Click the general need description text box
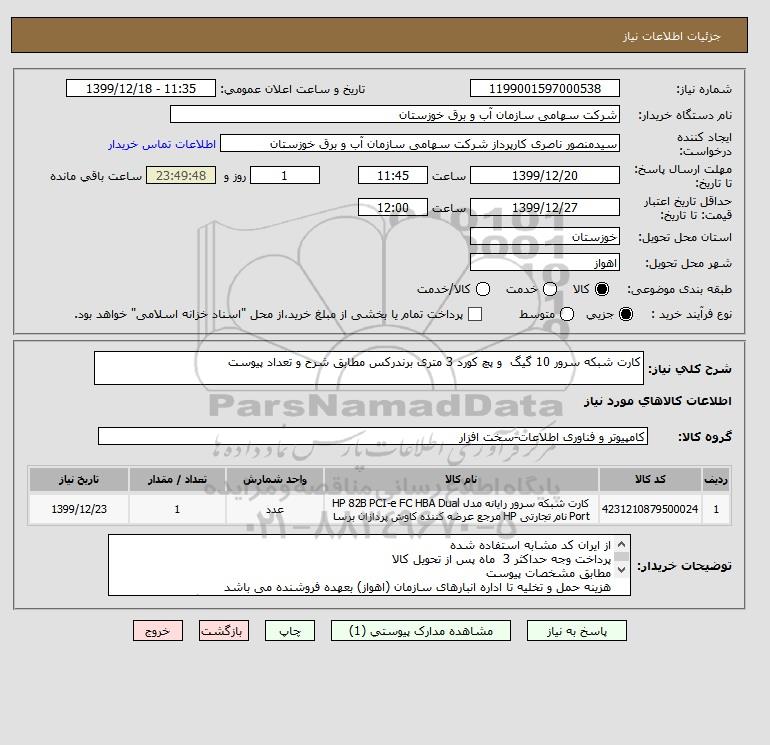 [x=369, y=368]
